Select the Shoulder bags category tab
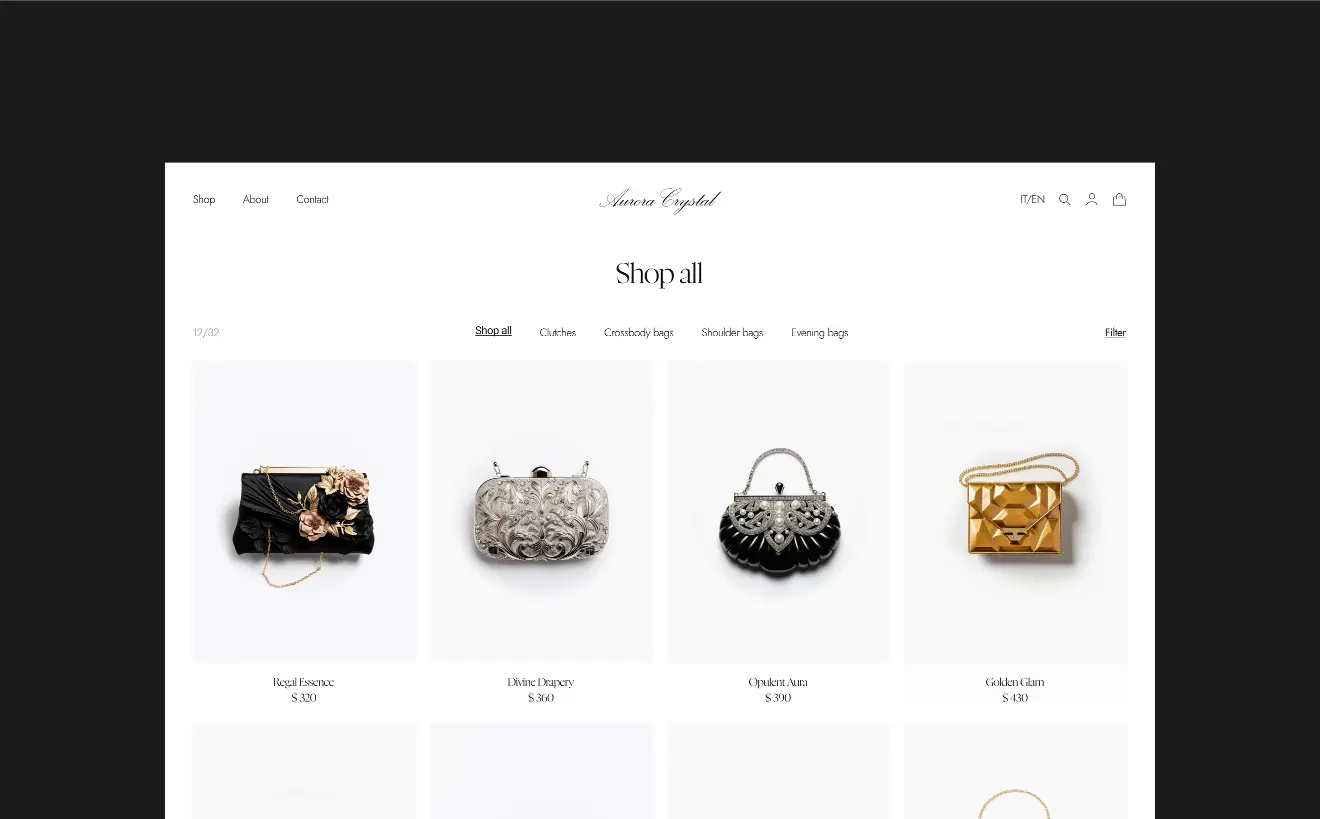This screenshot has height=819, width=1320. (x=732, y=332)
